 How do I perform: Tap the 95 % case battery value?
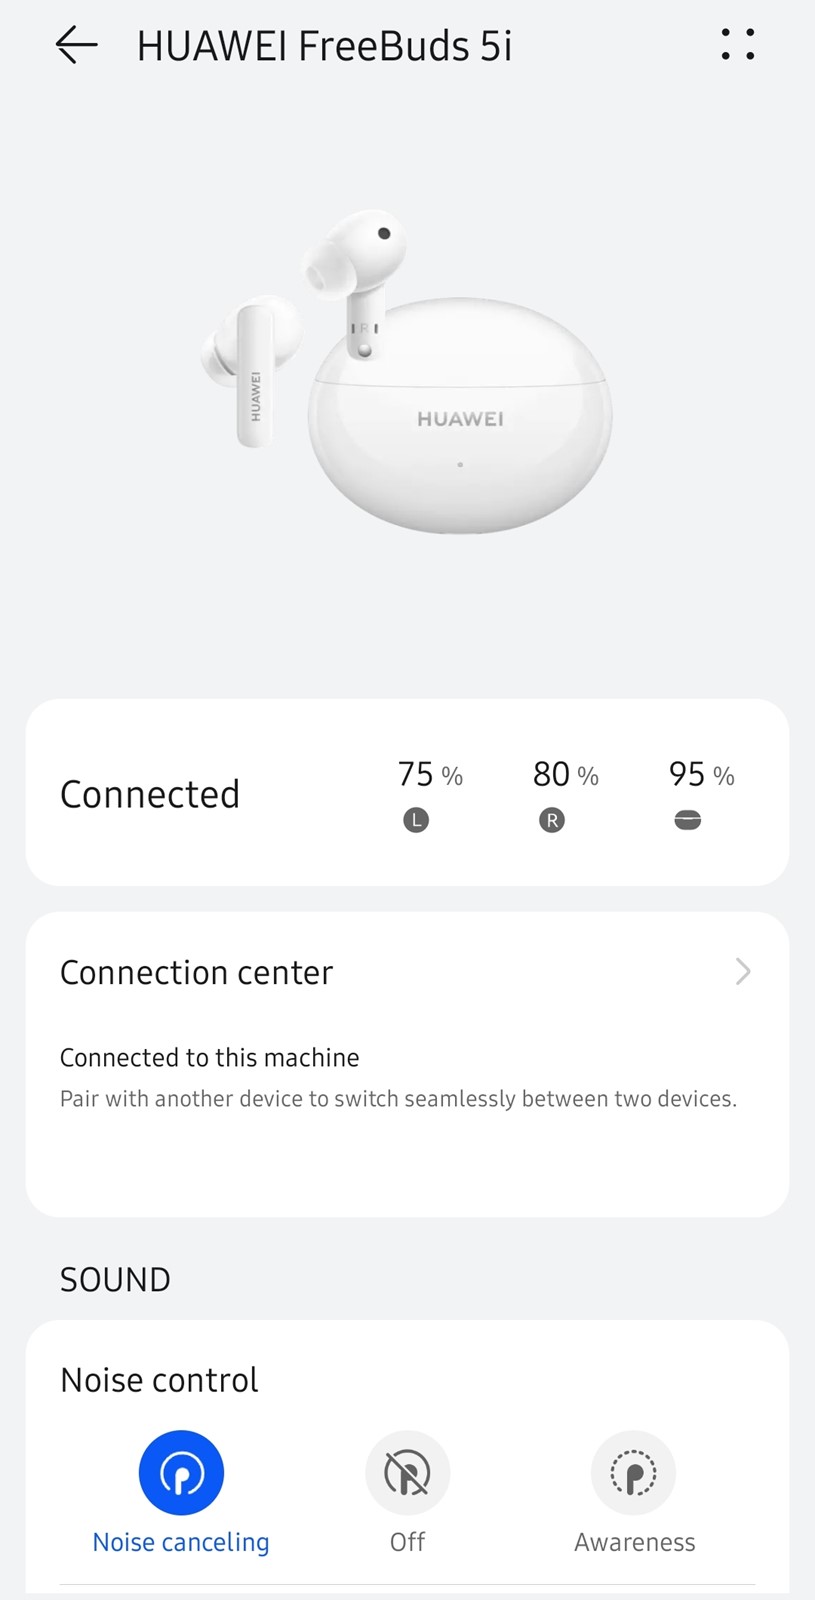[701, 775]
